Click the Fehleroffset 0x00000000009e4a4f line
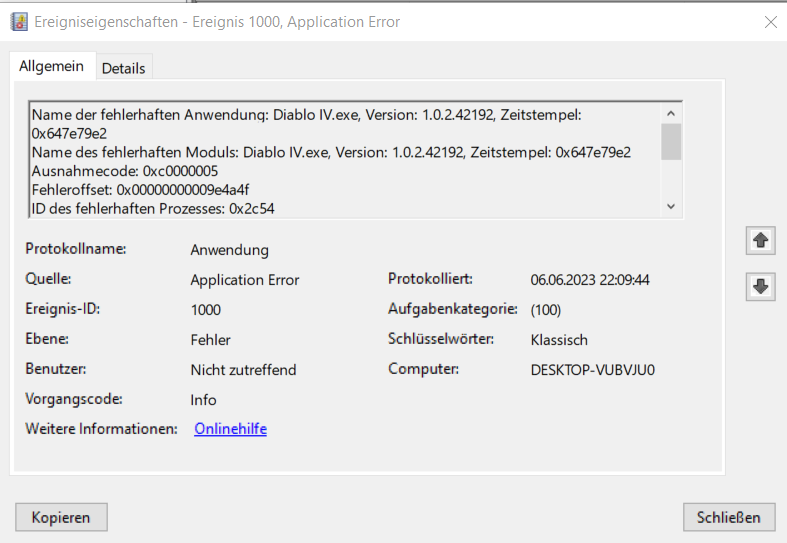The width and height of the screenshot is (787, 543). [141, 190]
